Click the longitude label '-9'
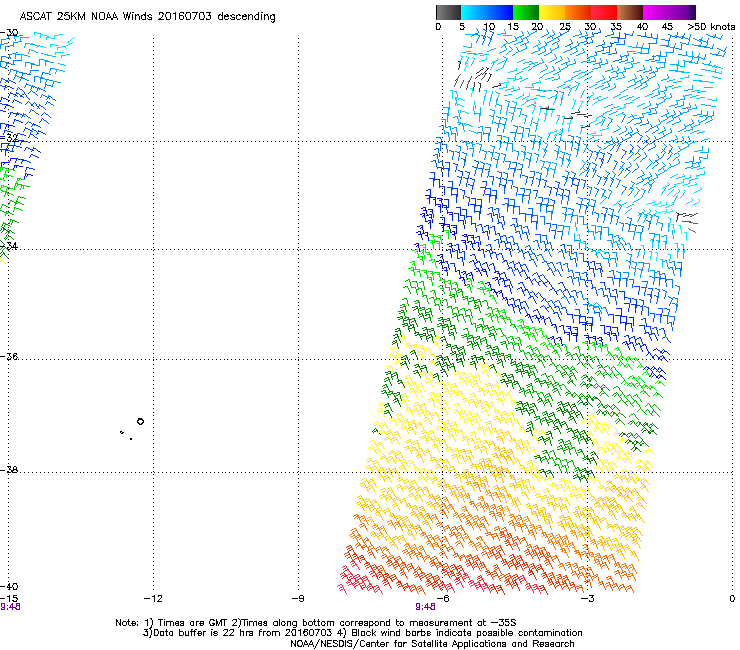Screen dimensions: 740x650 298,599
